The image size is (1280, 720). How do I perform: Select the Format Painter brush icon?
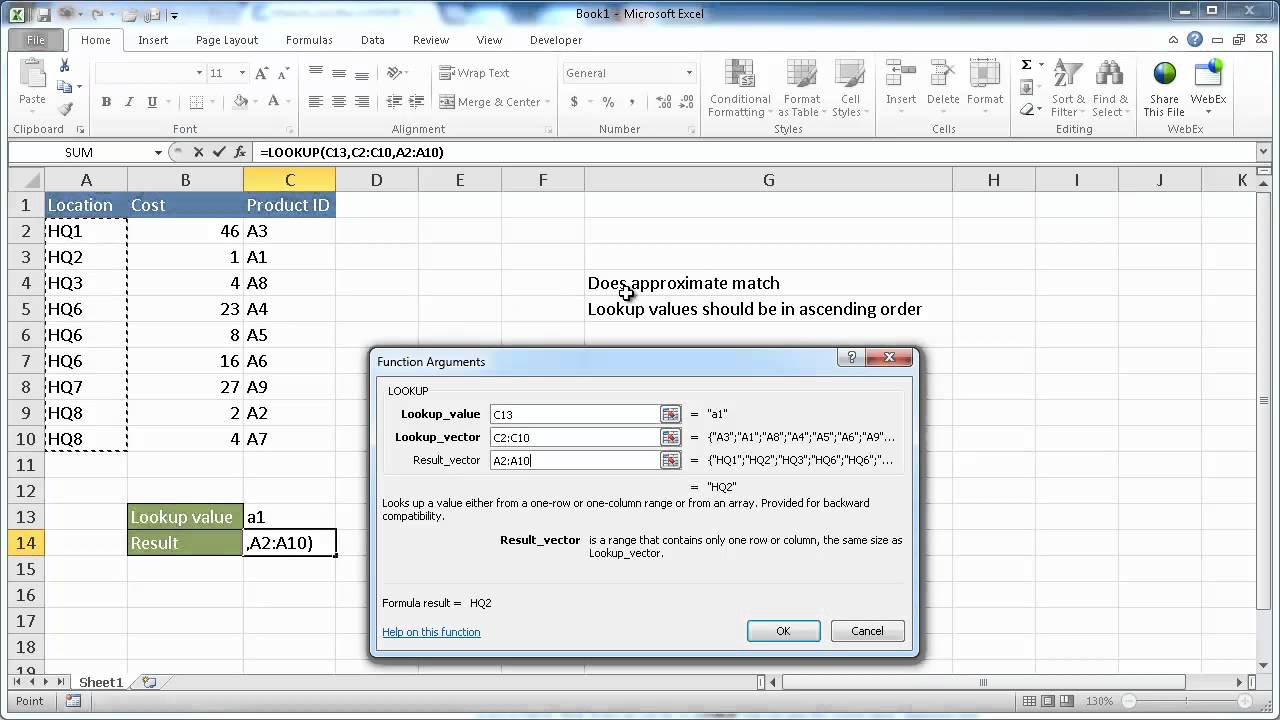(x=65, y=109)
